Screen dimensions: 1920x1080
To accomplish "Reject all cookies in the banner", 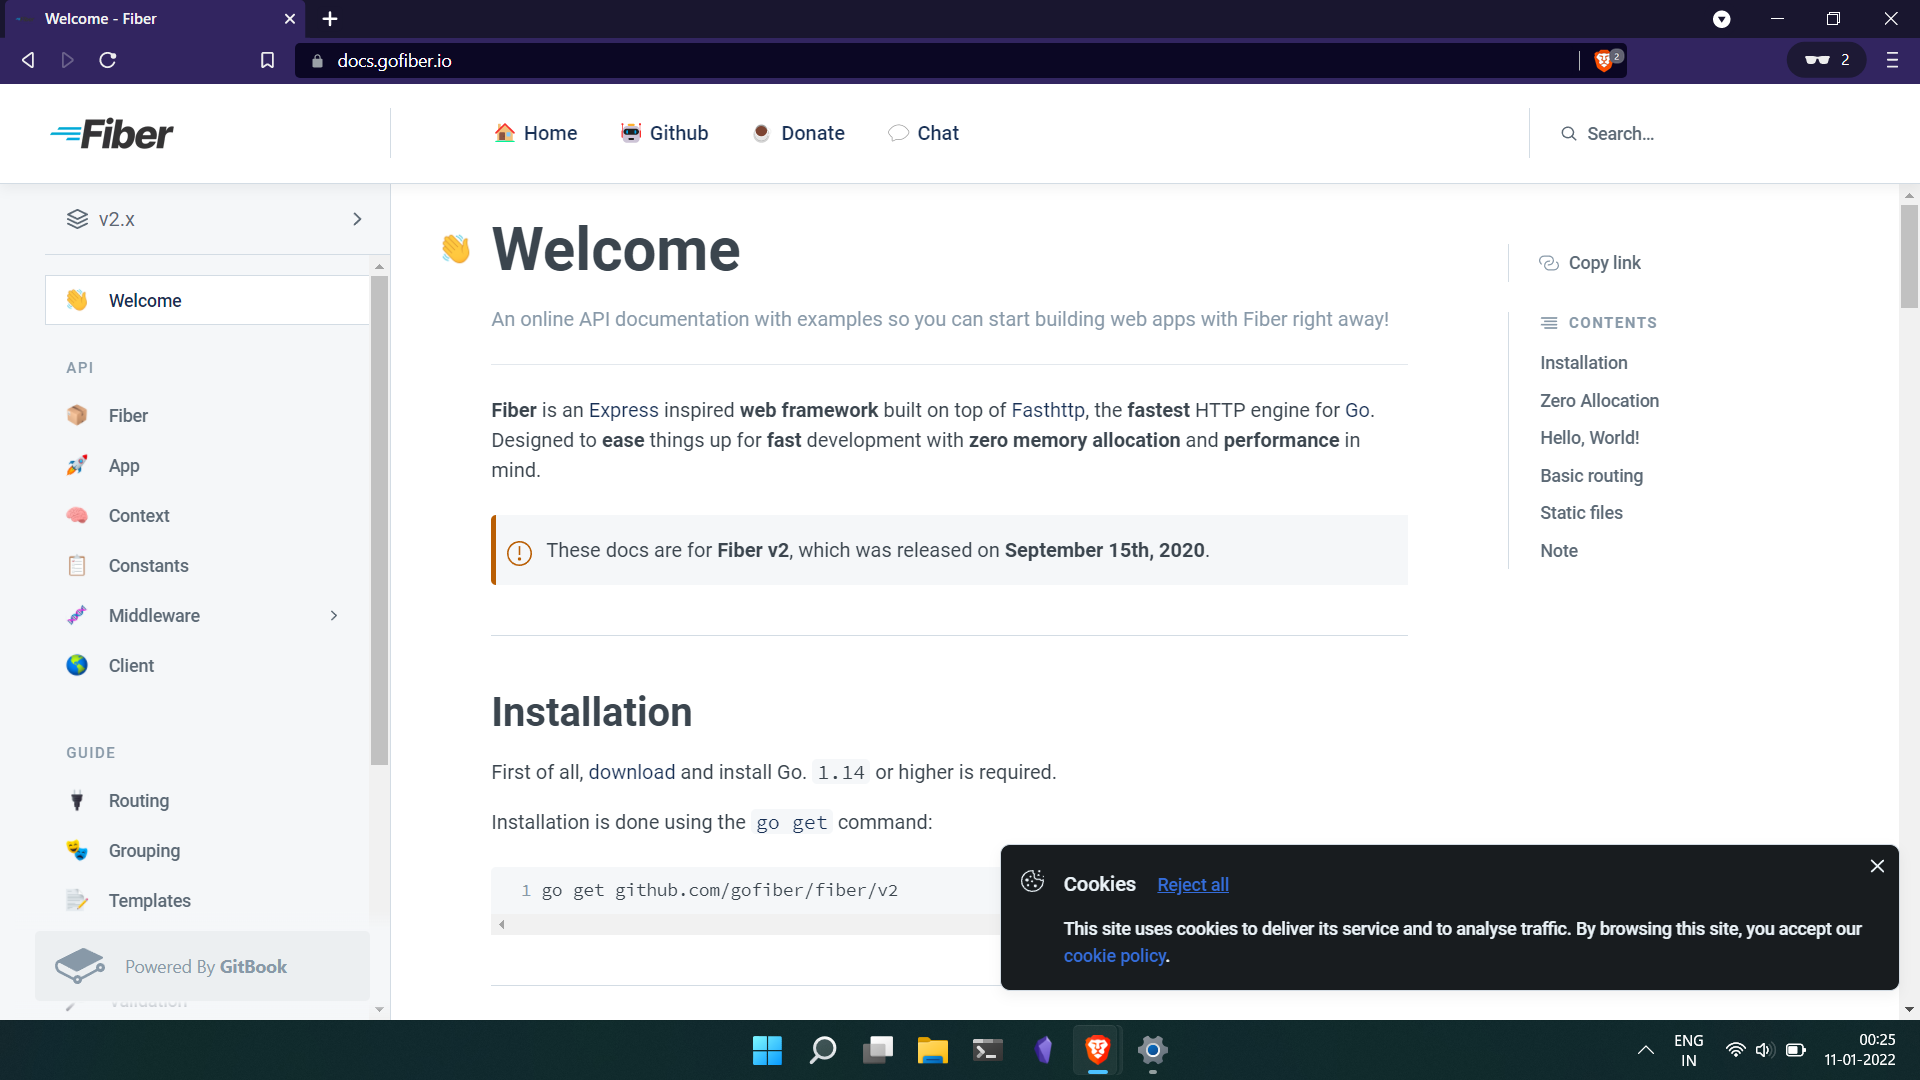I will point(1192,885).
